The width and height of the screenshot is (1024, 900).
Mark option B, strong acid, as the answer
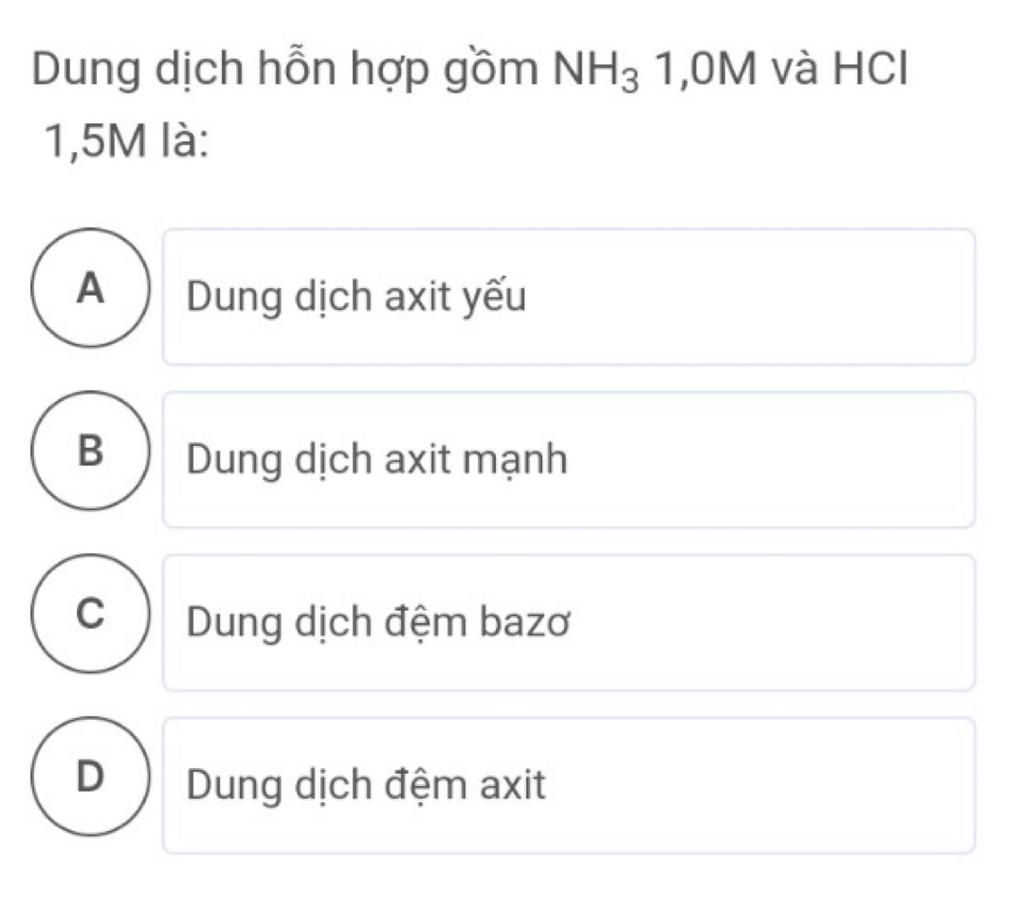point(91,451)
